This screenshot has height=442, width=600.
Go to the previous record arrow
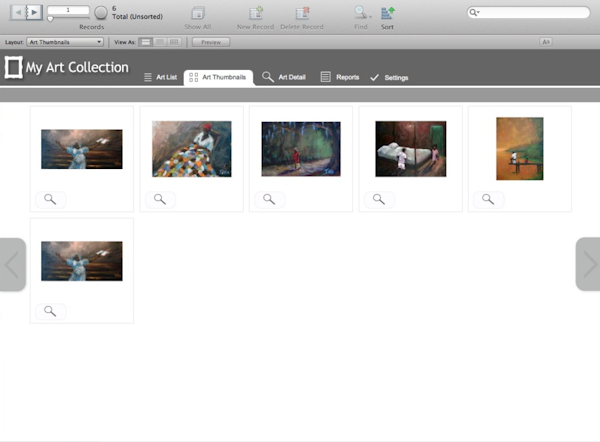tap(20, 12)
